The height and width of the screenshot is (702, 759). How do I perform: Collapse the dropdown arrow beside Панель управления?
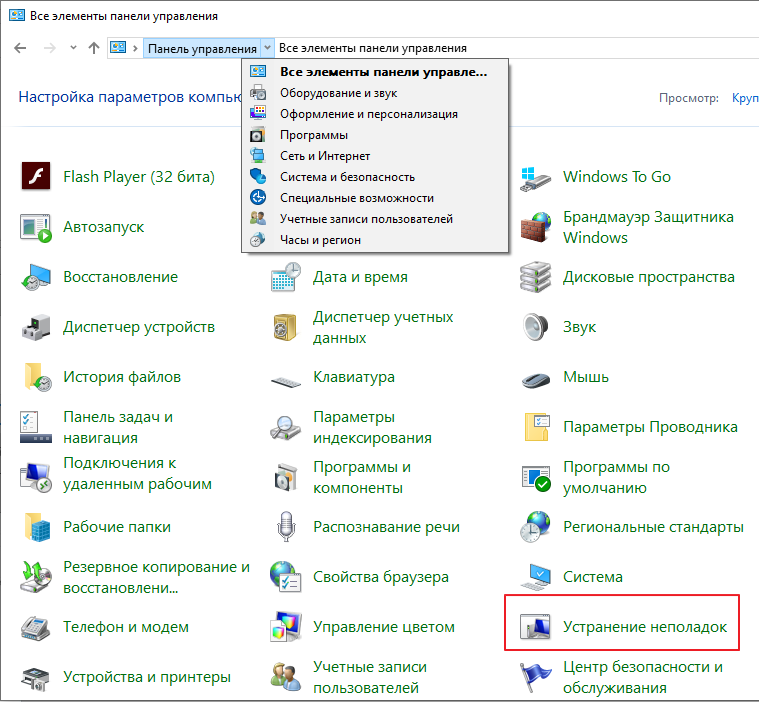pos(267,48)
